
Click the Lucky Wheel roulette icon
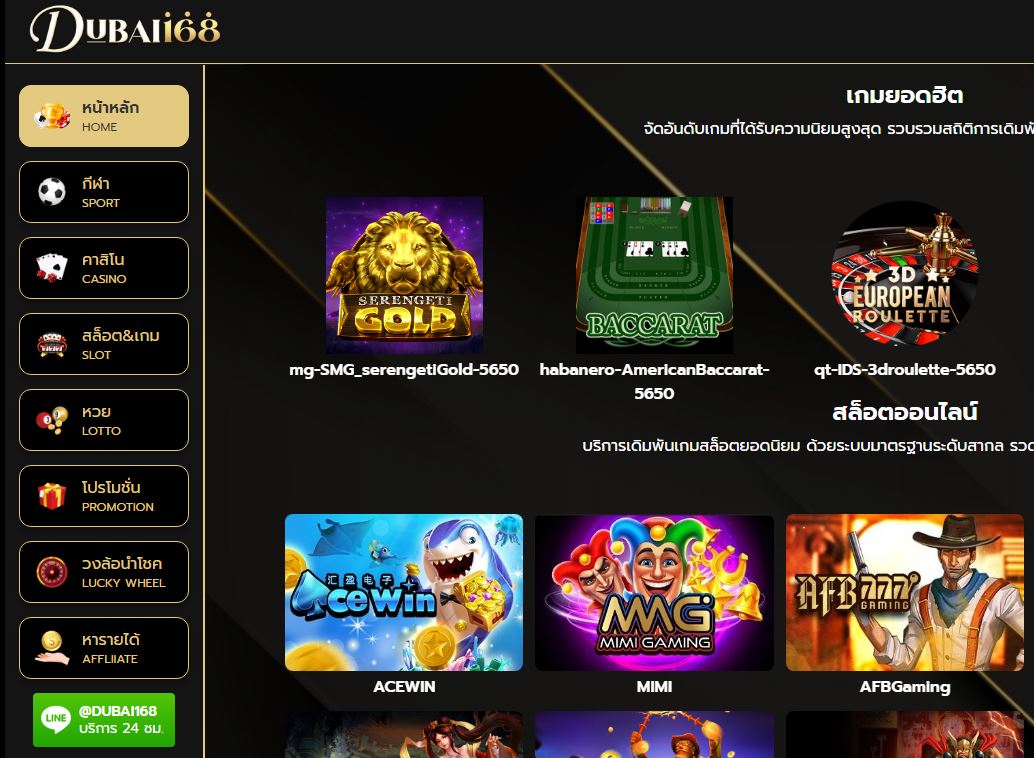click(x=52, y=572)
